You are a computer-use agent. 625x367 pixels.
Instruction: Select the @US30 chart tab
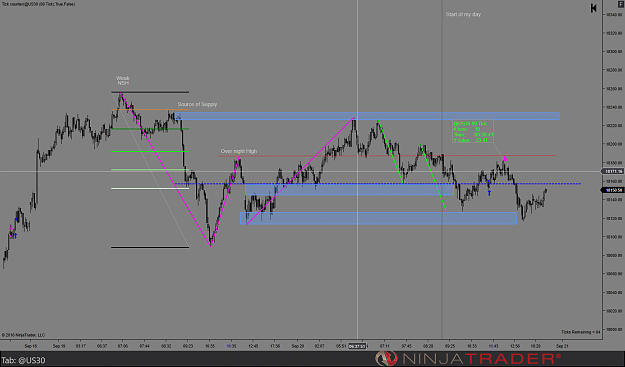[x=24, y=361]
